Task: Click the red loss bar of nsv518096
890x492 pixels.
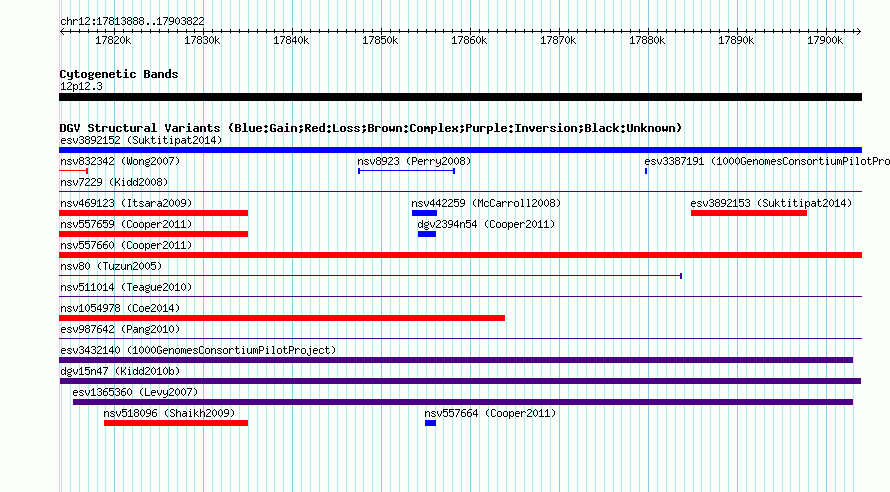Action: pos(176,423)
